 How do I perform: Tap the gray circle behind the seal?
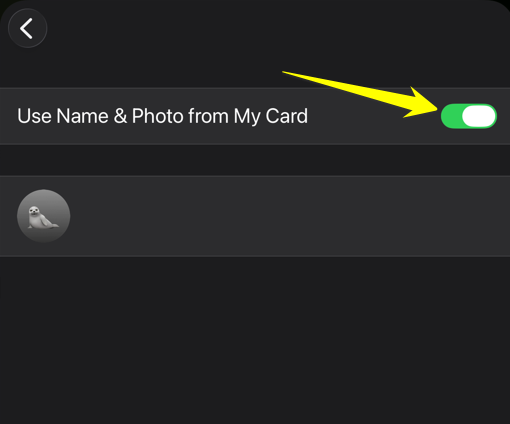43,216
